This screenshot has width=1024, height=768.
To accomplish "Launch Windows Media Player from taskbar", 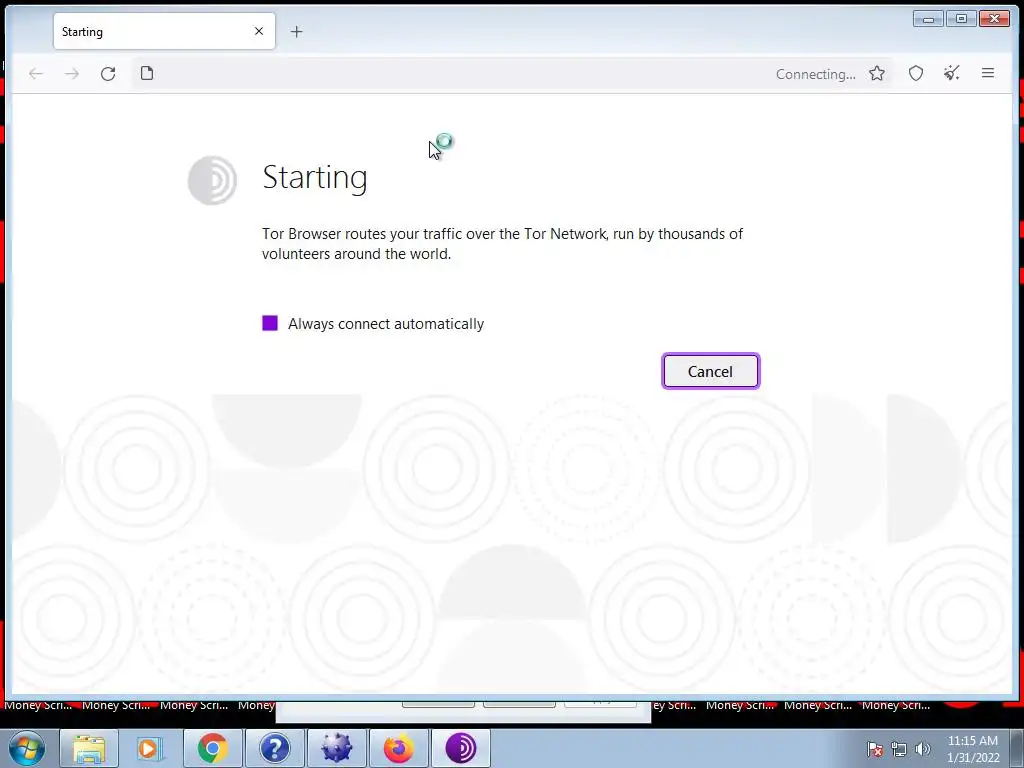I will click(150, 748).
